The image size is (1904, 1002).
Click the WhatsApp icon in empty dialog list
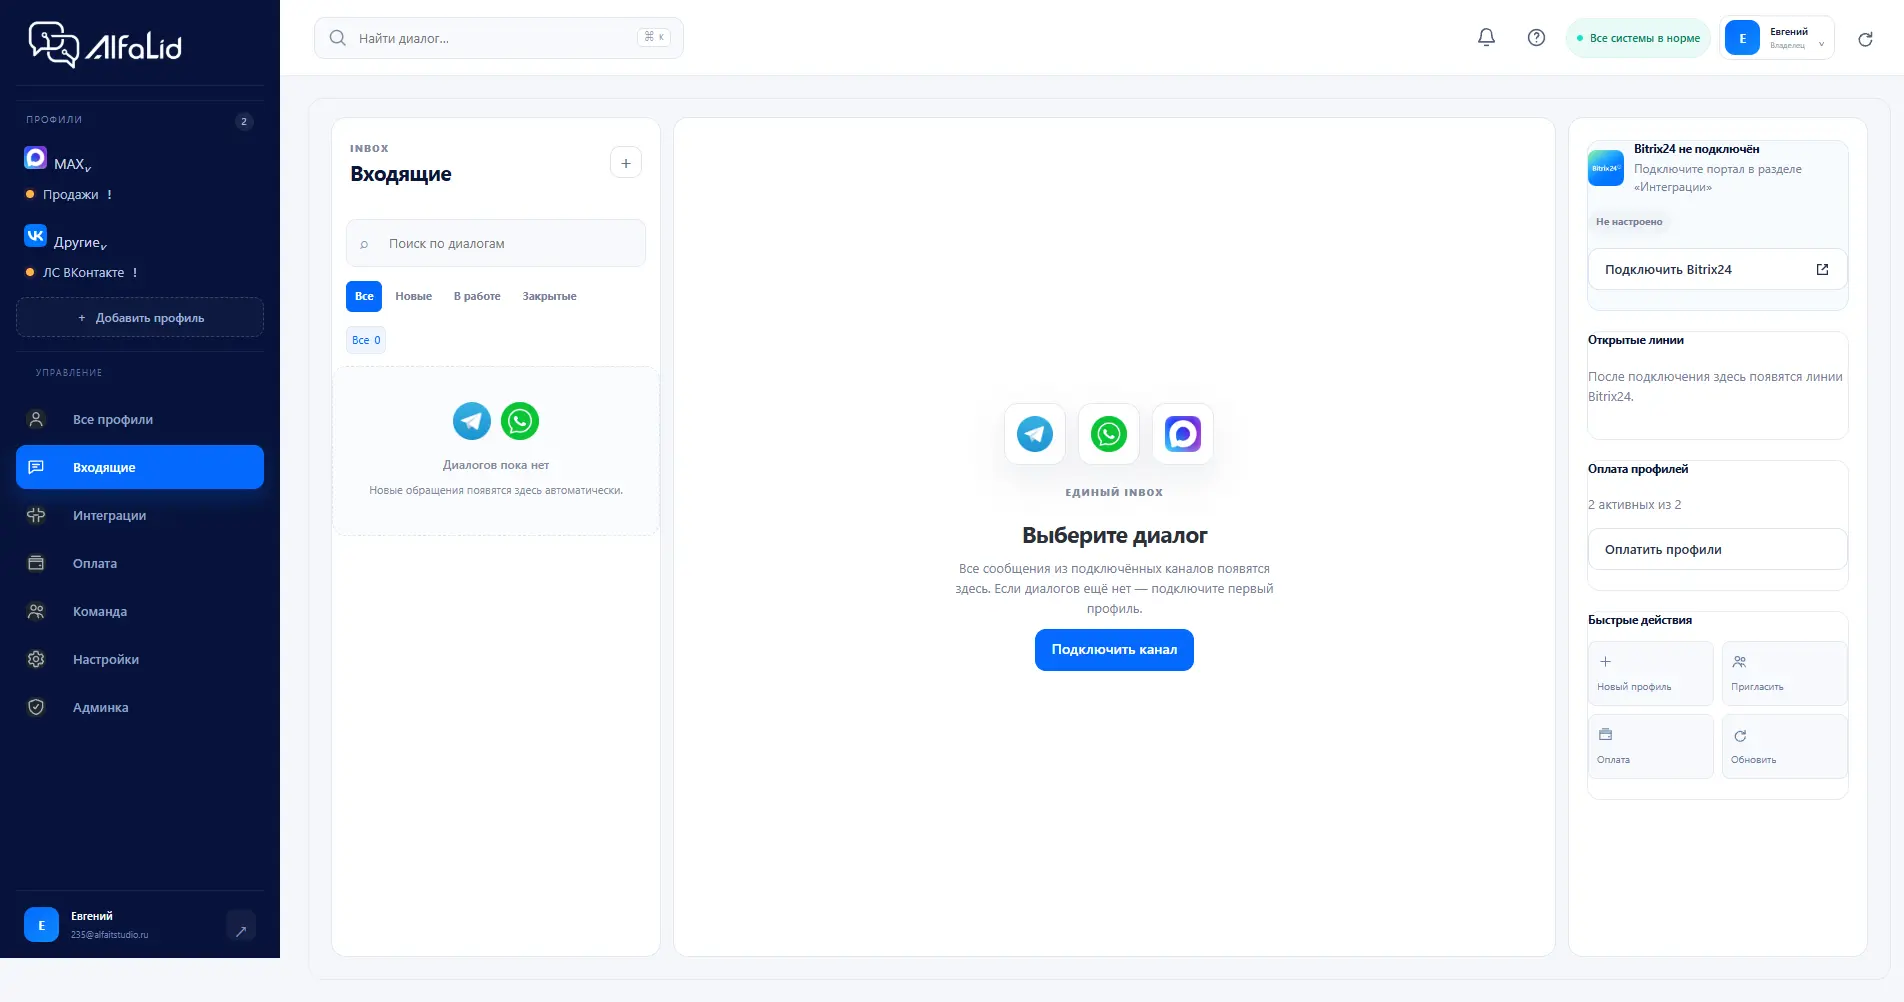click(520, 421)
